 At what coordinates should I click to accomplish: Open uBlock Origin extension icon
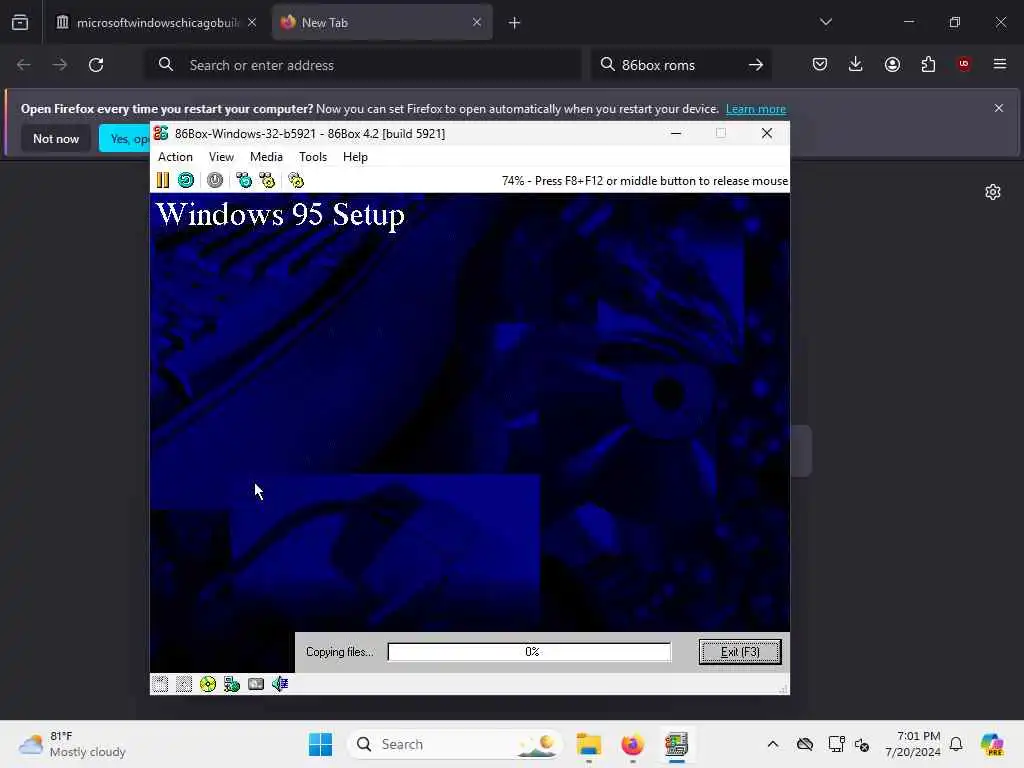pos(964,64)
